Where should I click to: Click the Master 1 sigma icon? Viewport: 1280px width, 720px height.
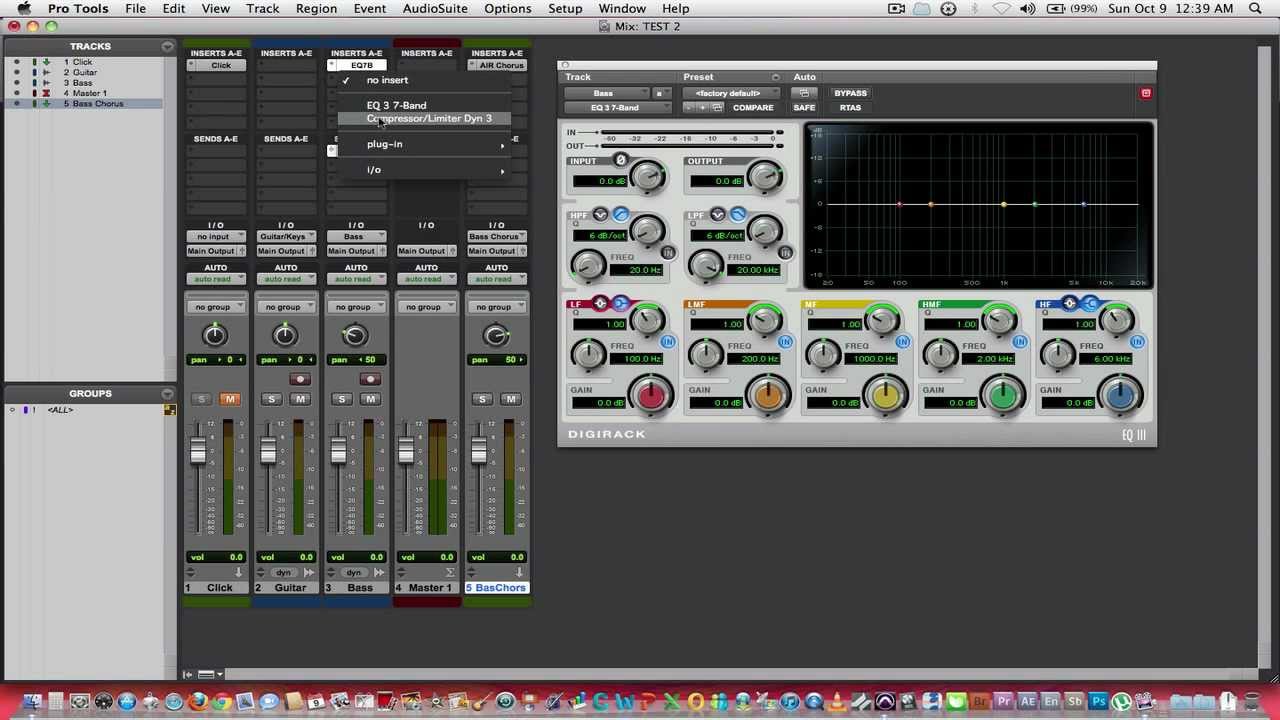[x=449, y=573]
